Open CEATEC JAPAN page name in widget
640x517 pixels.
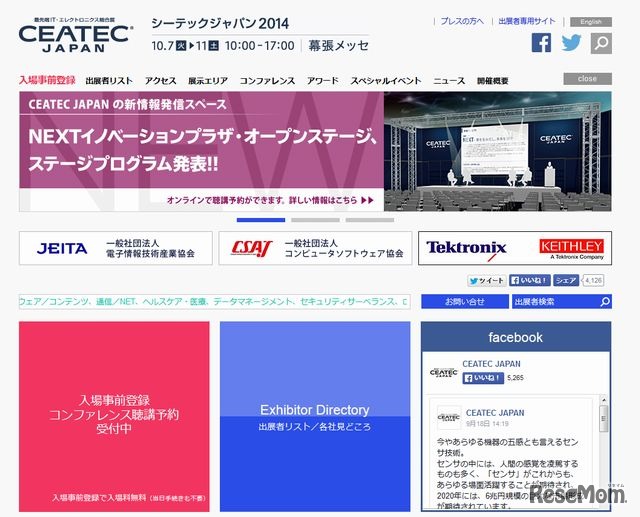[491, 364]
